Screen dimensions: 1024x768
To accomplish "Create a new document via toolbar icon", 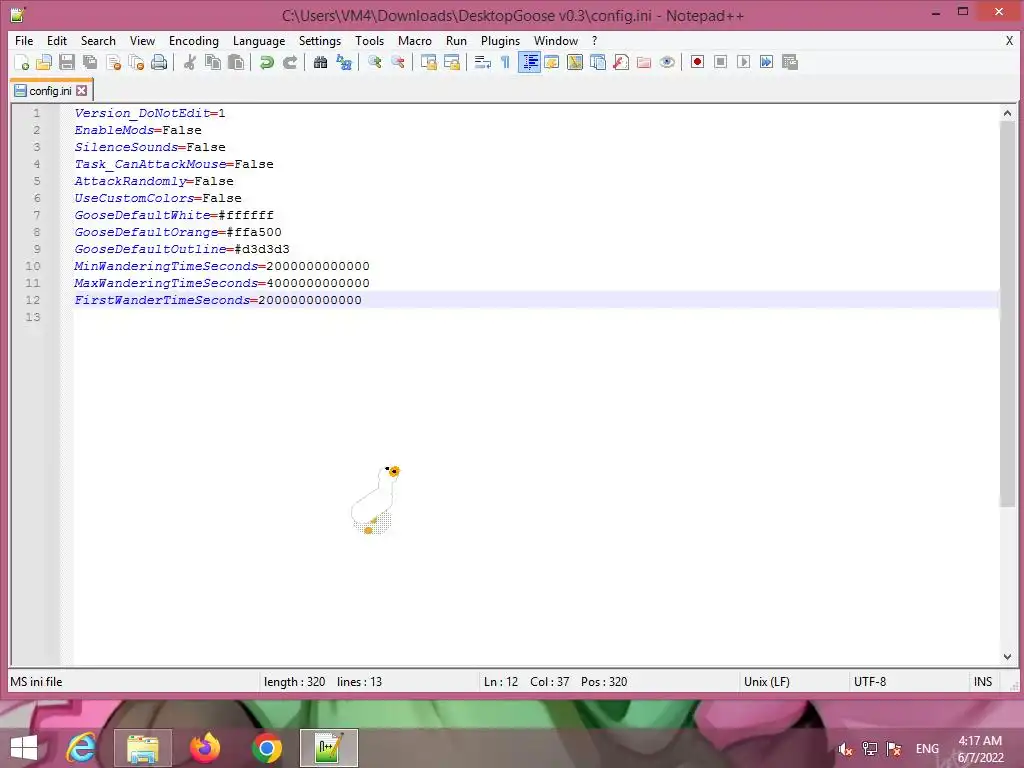I will click(x=22, y=62).
